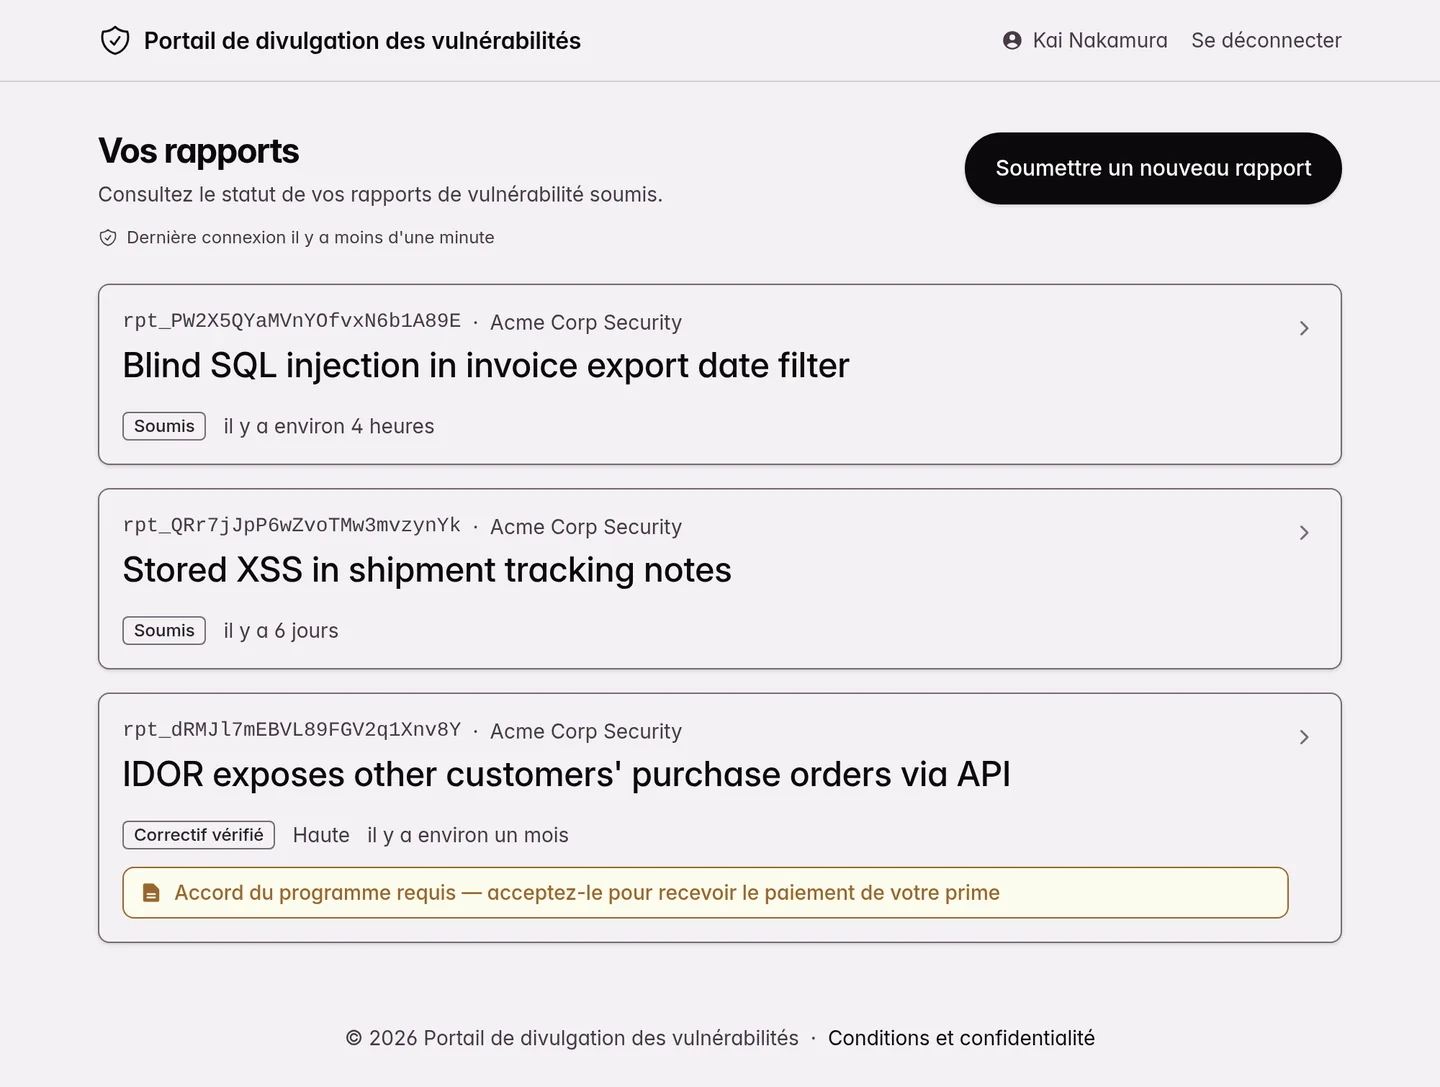The height and width of the screenshot is (1087, 1440).
Task: Click the Accord du programme requis banner
Action: [705, 893]
